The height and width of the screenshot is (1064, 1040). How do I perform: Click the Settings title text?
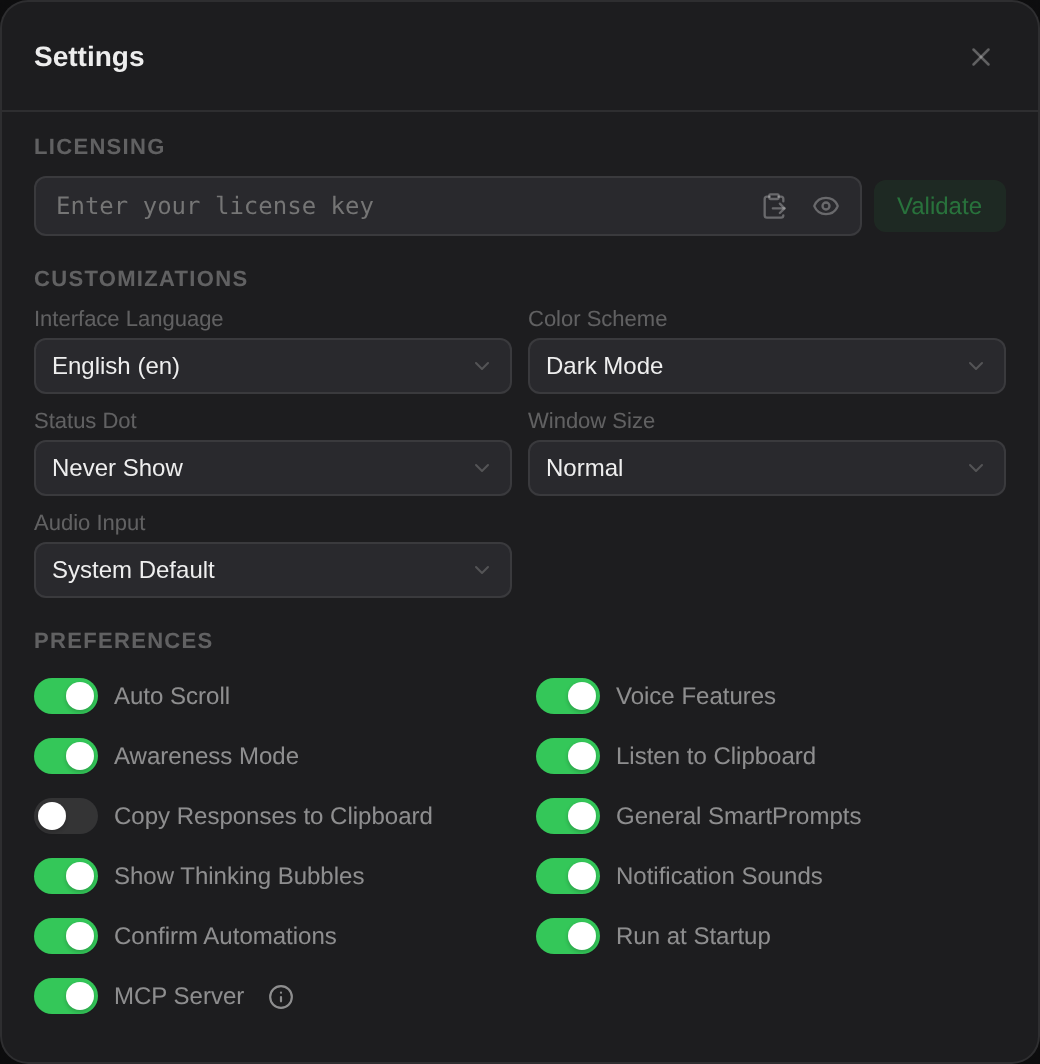pyautogui.click(x=90, y=57)
